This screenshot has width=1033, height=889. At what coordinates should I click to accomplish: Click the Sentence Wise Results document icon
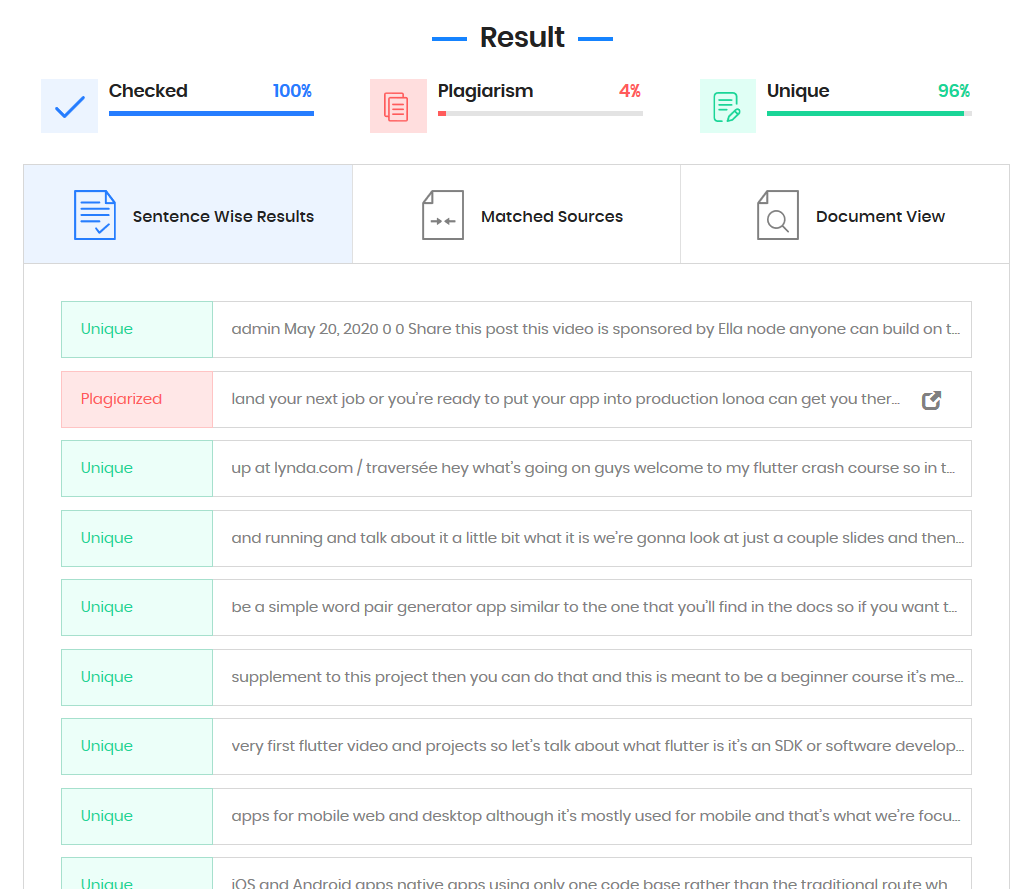(95, 215)
